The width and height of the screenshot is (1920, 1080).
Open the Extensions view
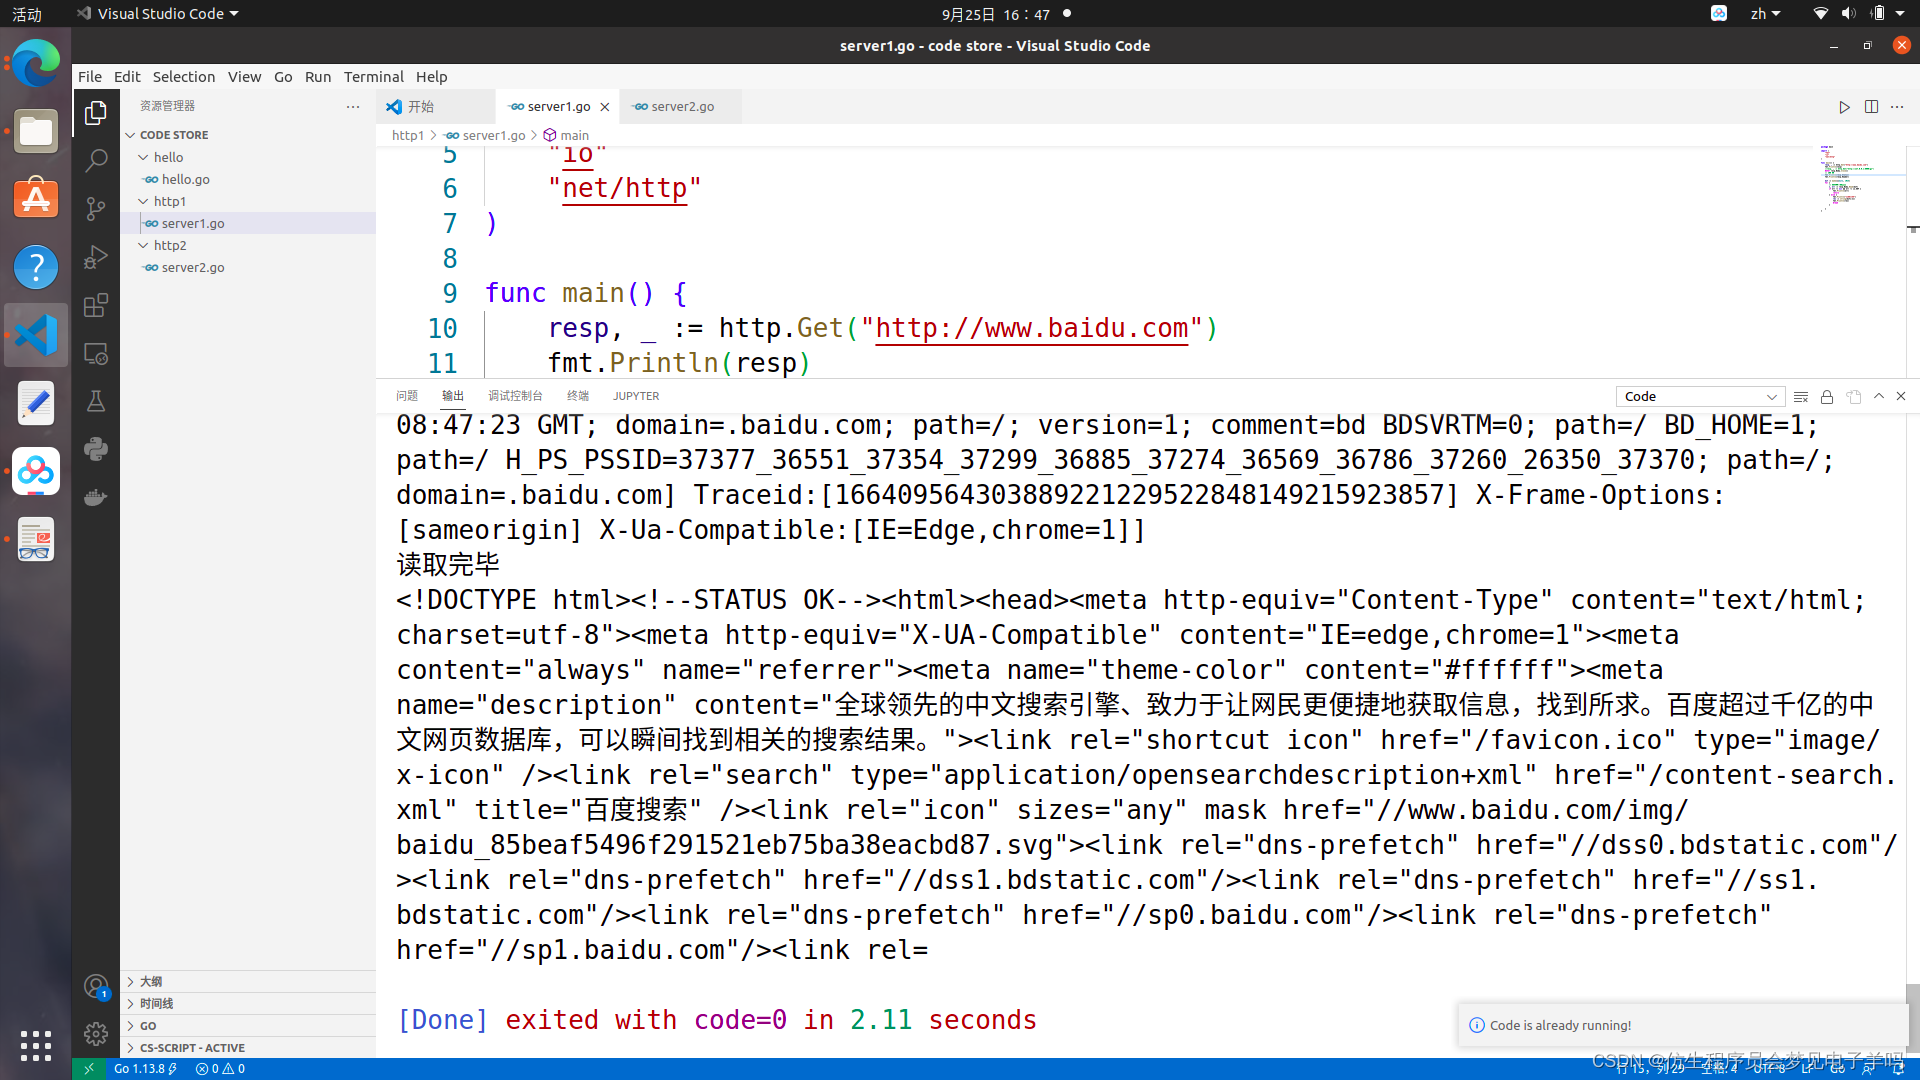click(x=96, y=305)
